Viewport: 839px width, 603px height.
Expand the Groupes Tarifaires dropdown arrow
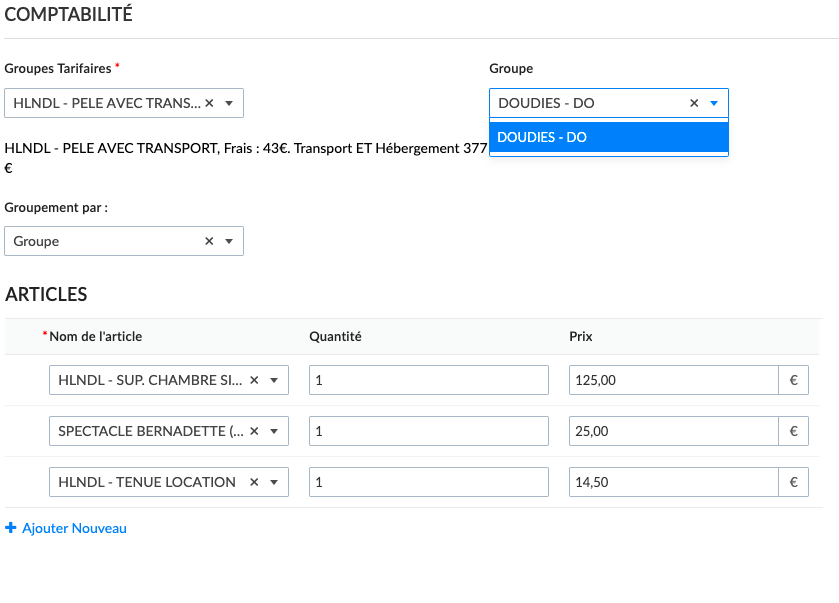click(x=229, y=103)
